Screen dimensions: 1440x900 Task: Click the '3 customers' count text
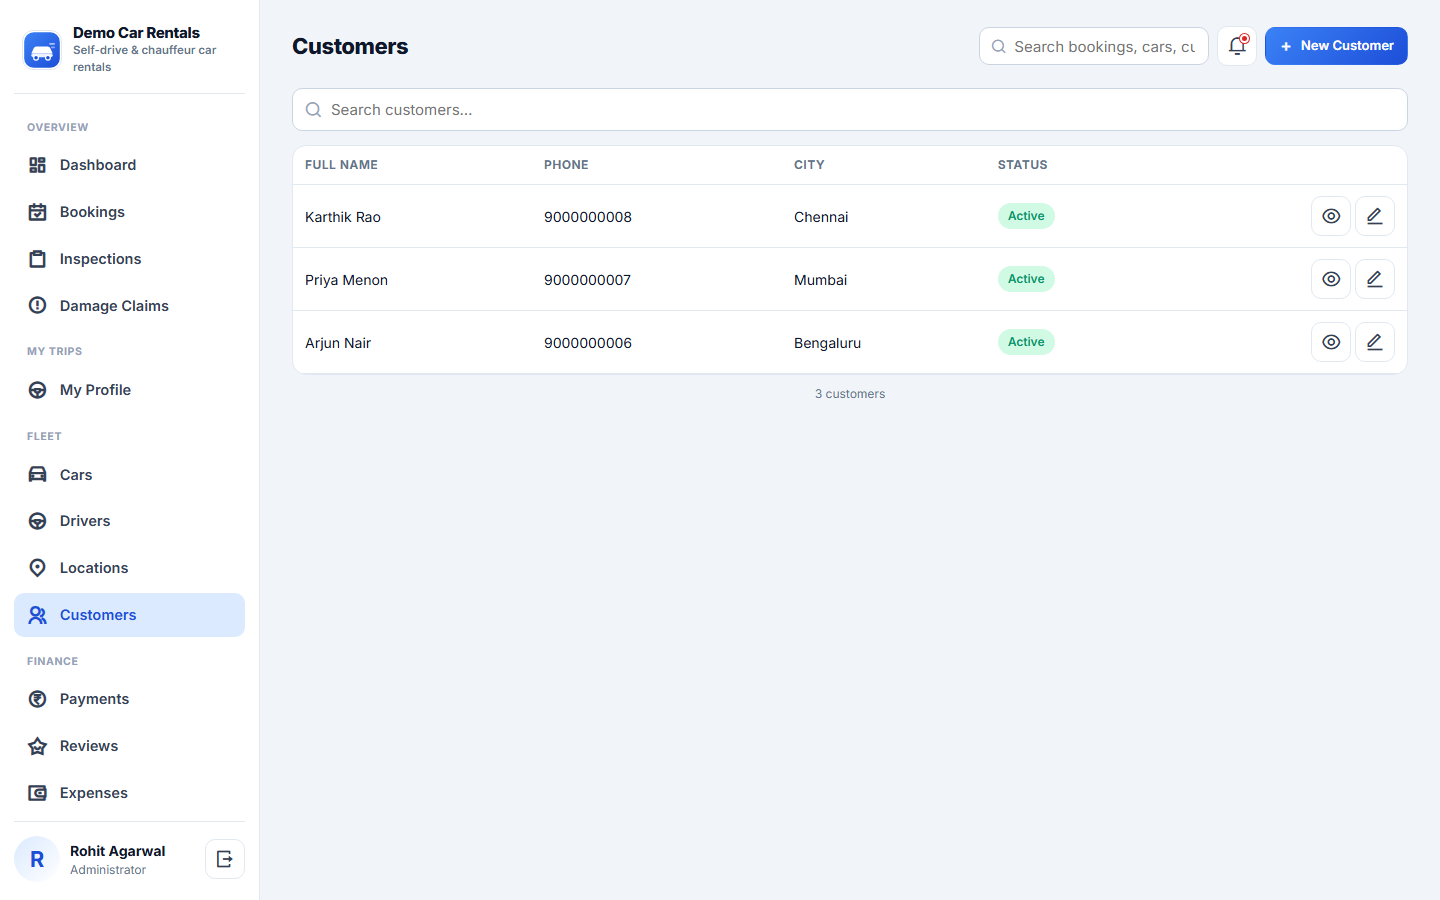850,394
